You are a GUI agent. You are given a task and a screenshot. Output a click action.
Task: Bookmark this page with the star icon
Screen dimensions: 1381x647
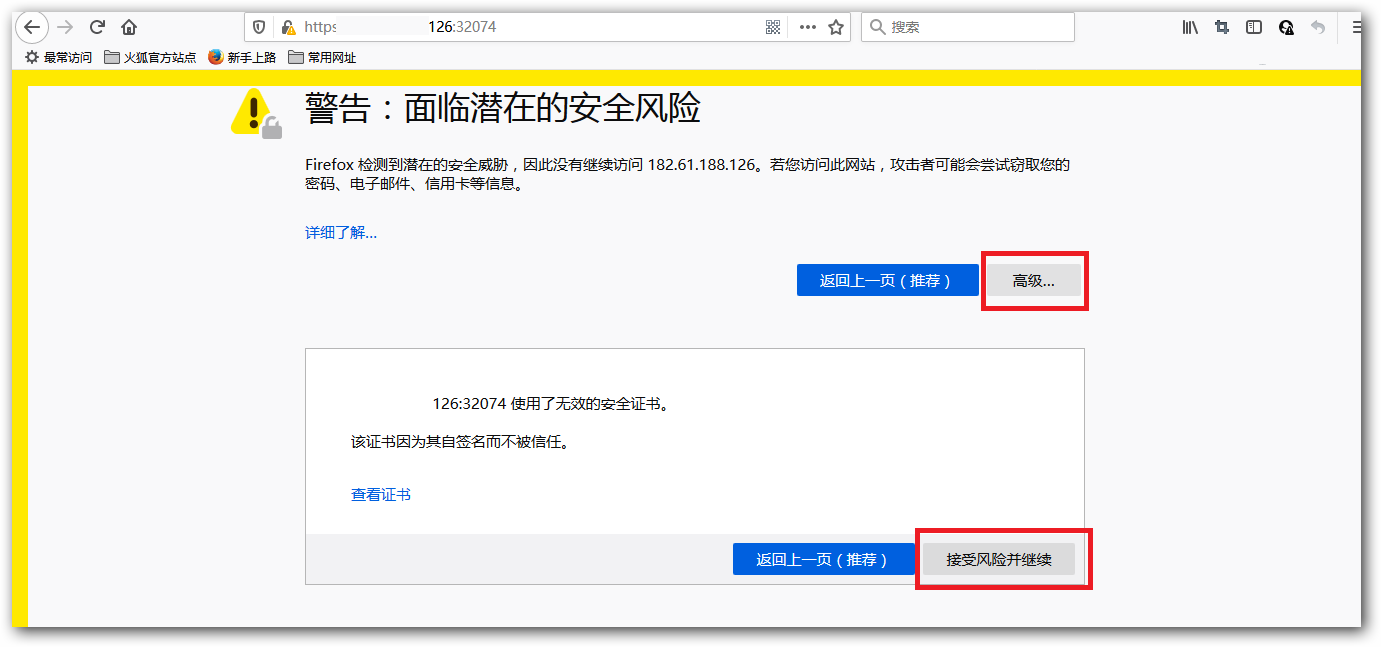coord(836,27)
